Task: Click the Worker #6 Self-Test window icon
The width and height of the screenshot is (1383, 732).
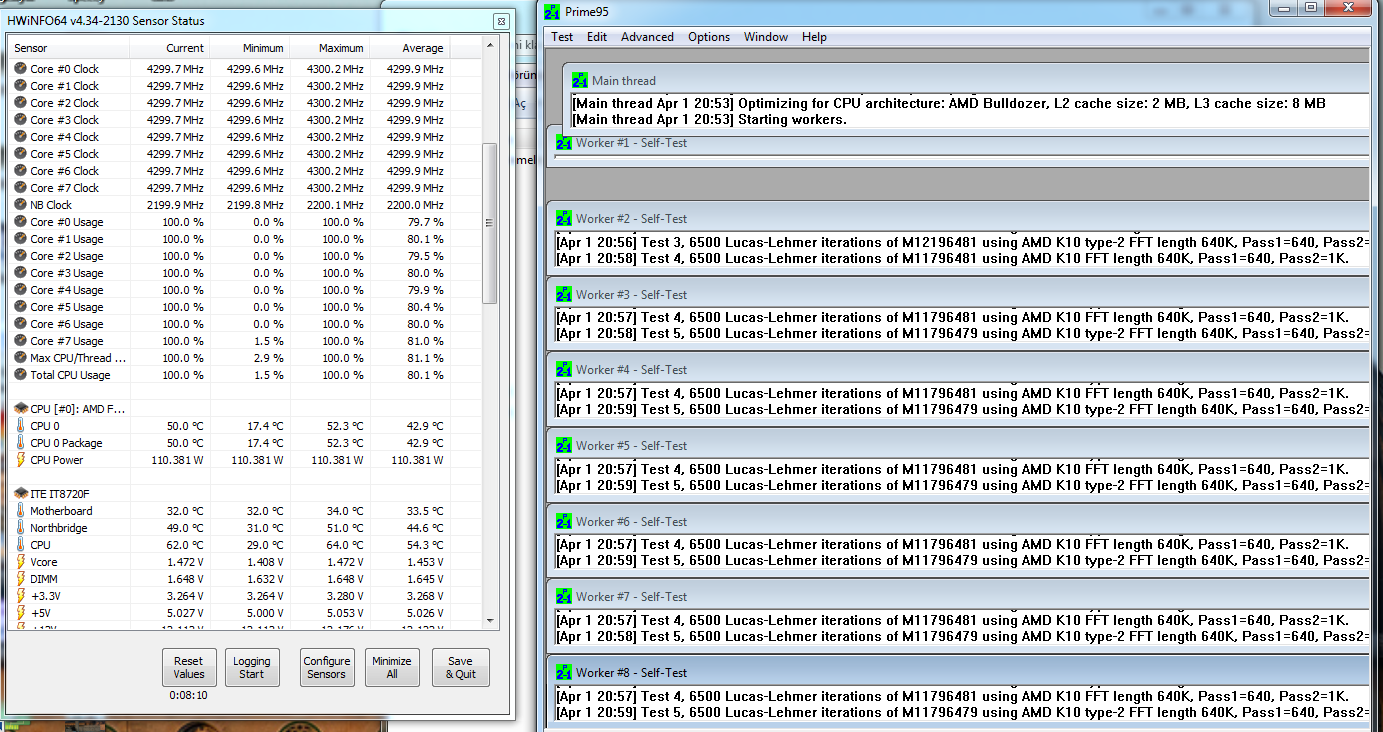Action: coord(564,521)
